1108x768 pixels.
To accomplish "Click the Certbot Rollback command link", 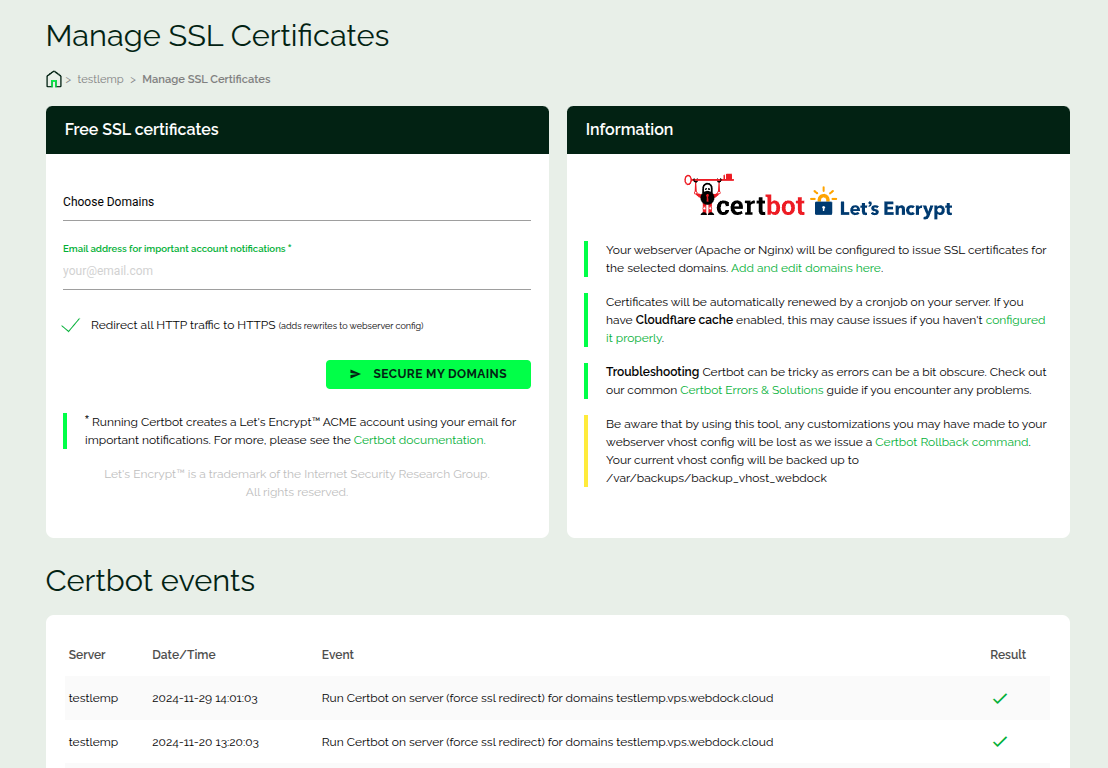I will coord(951,442).
